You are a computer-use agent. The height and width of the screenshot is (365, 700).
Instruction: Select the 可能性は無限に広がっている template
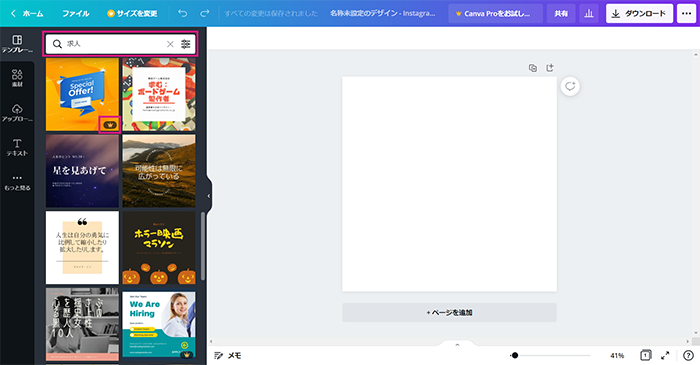click(159, 171)
